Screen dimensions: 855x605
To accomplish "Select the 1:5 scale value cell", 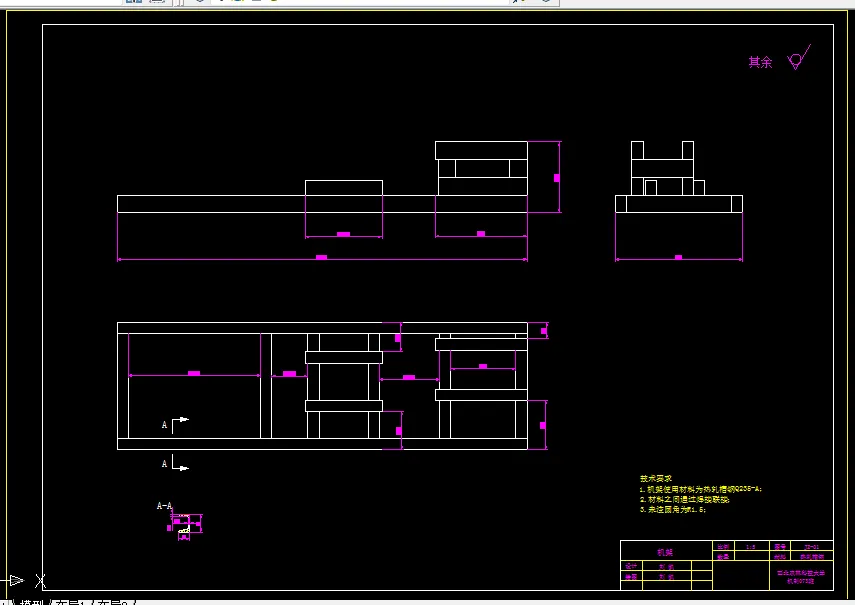I will (x=751, y=546).
